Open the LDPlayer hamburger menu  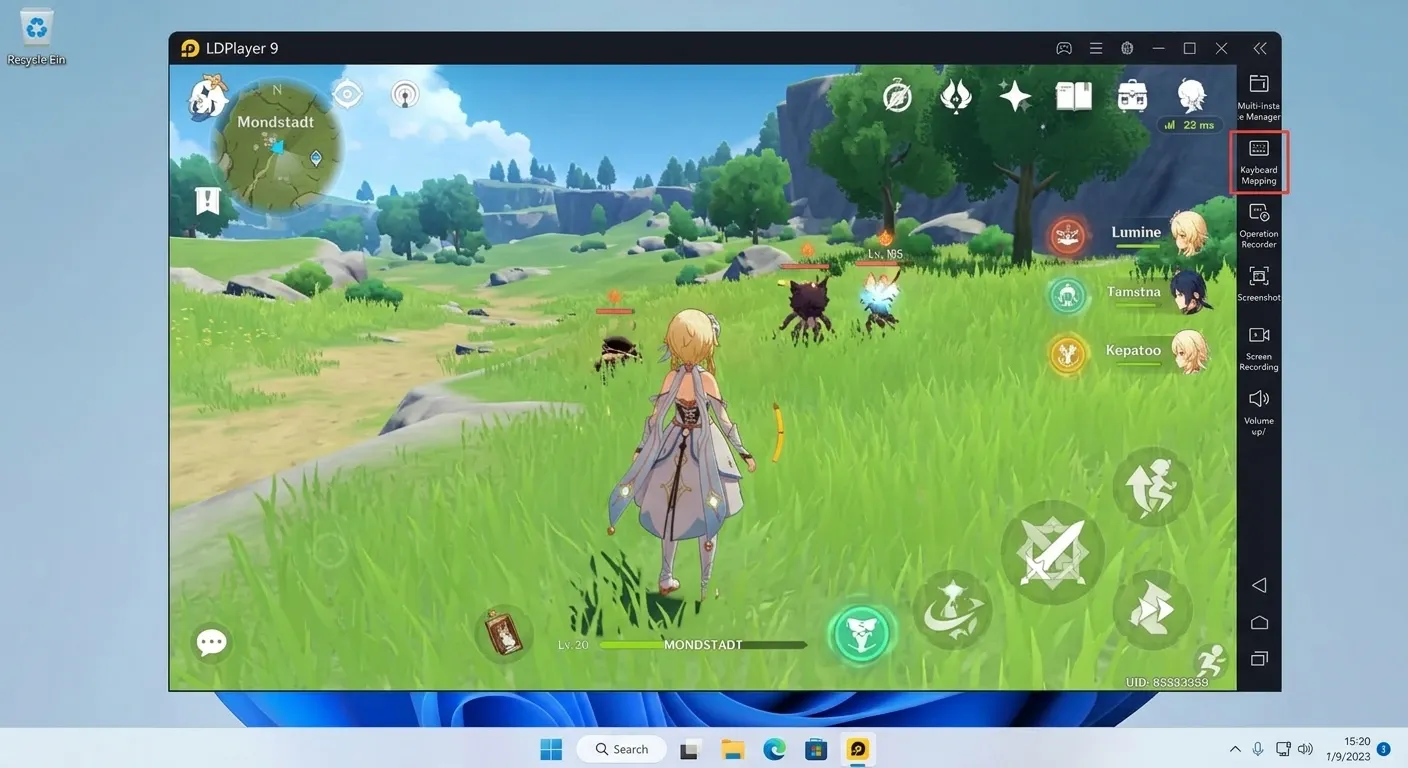[x=1096, y=48]
